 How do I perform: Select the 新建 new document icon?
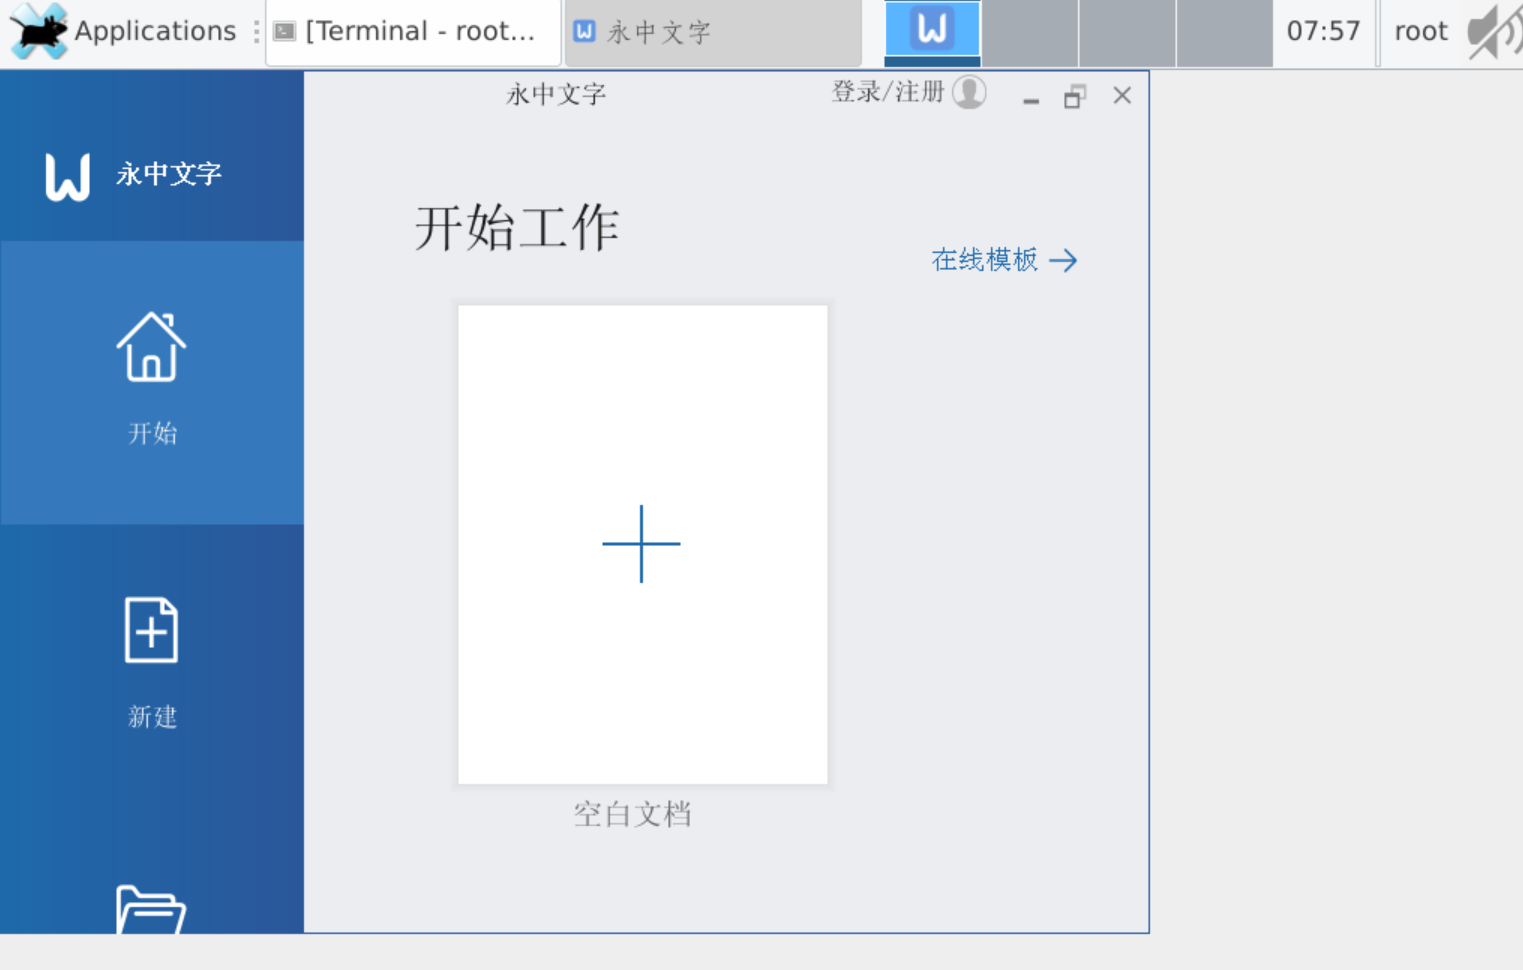coord(151,631)
